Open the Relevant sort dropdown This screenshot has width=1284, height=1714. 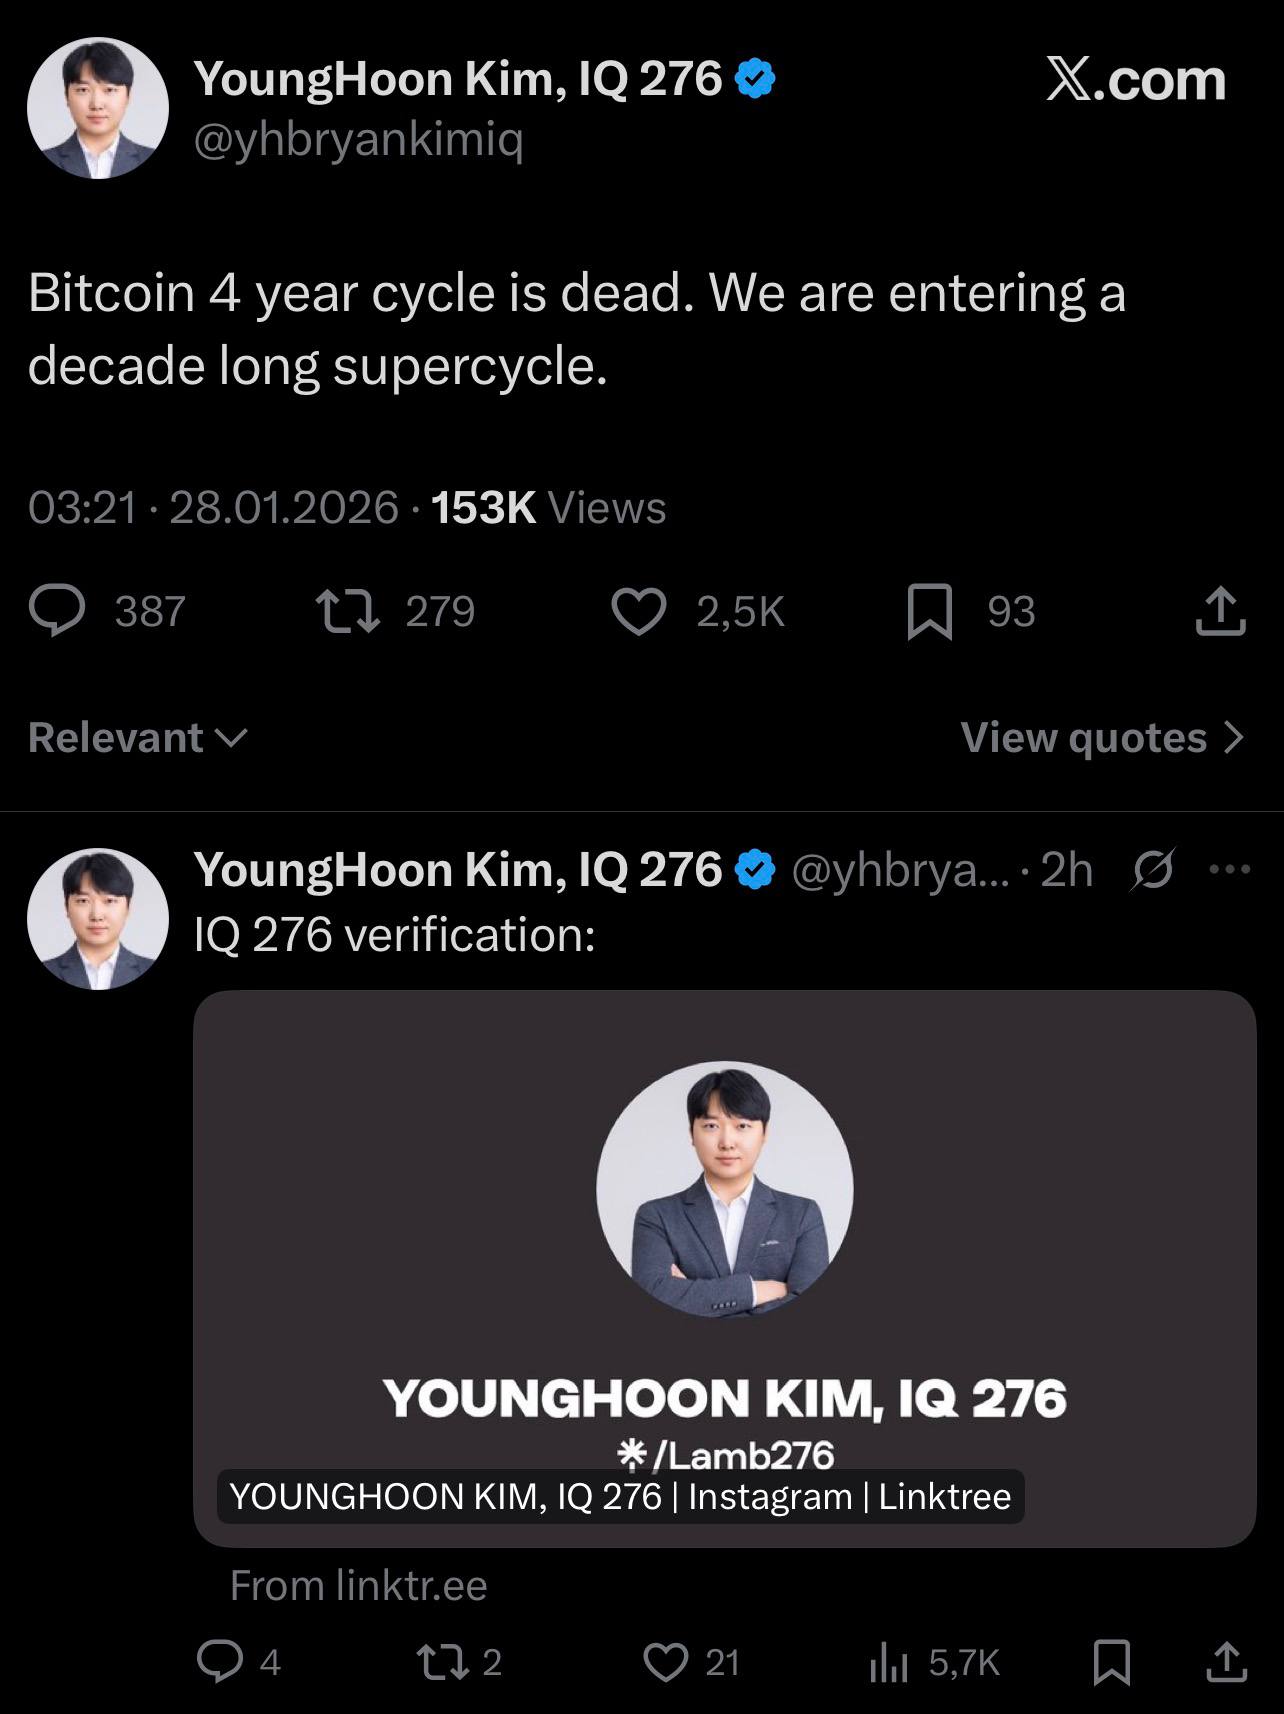(x=137, y=738)
